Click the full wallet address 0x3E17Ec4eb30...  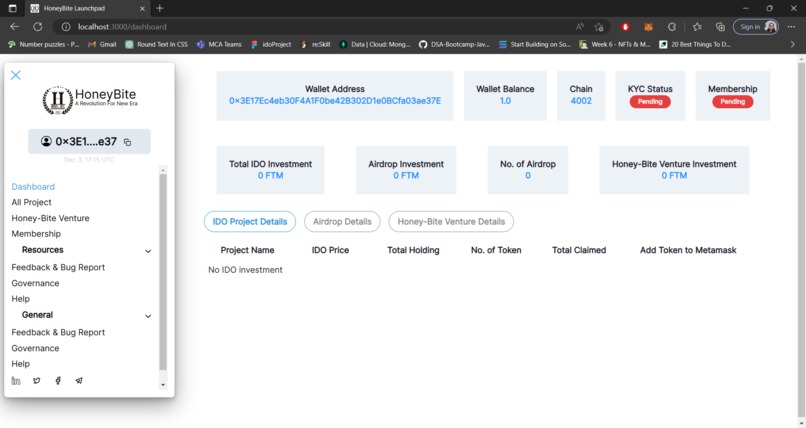335,101
